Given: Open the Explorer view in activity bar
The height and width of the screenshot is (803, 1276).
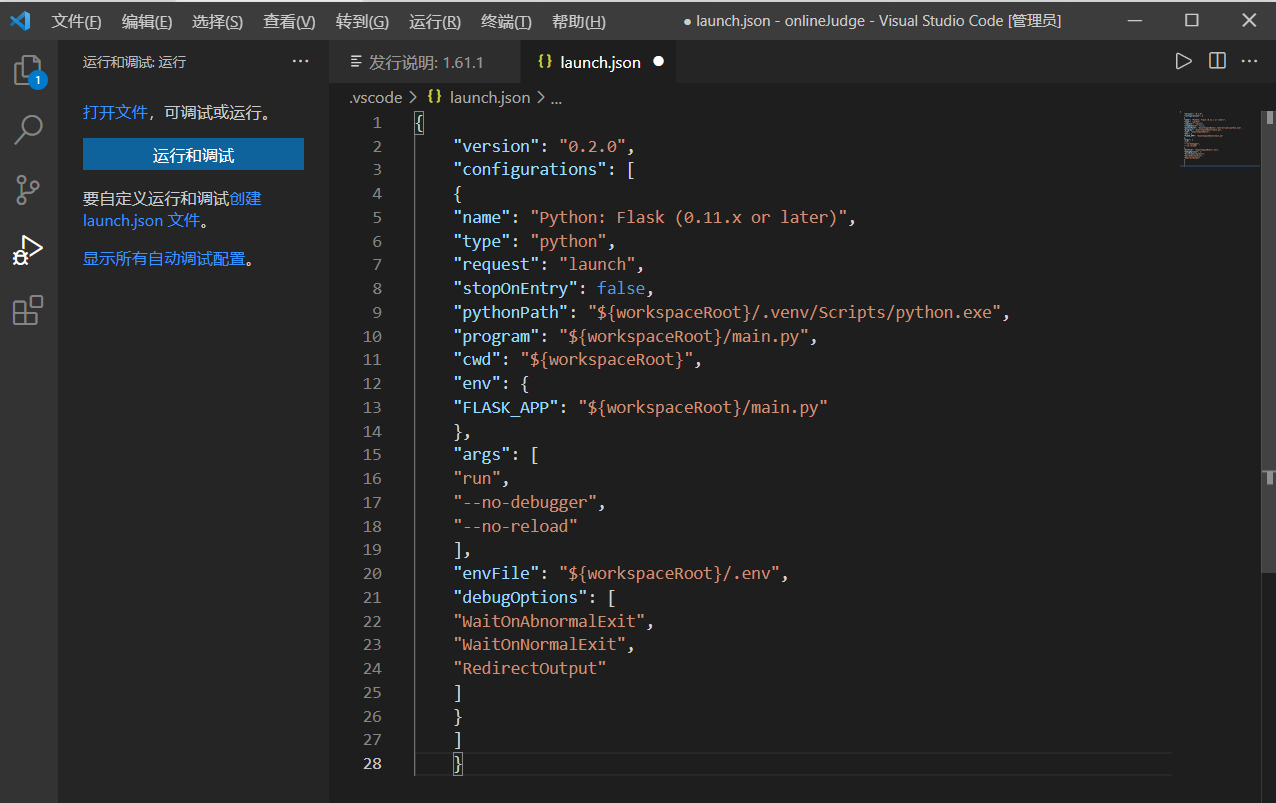Looking at the screenshot, I should click(x=28, y=71).
